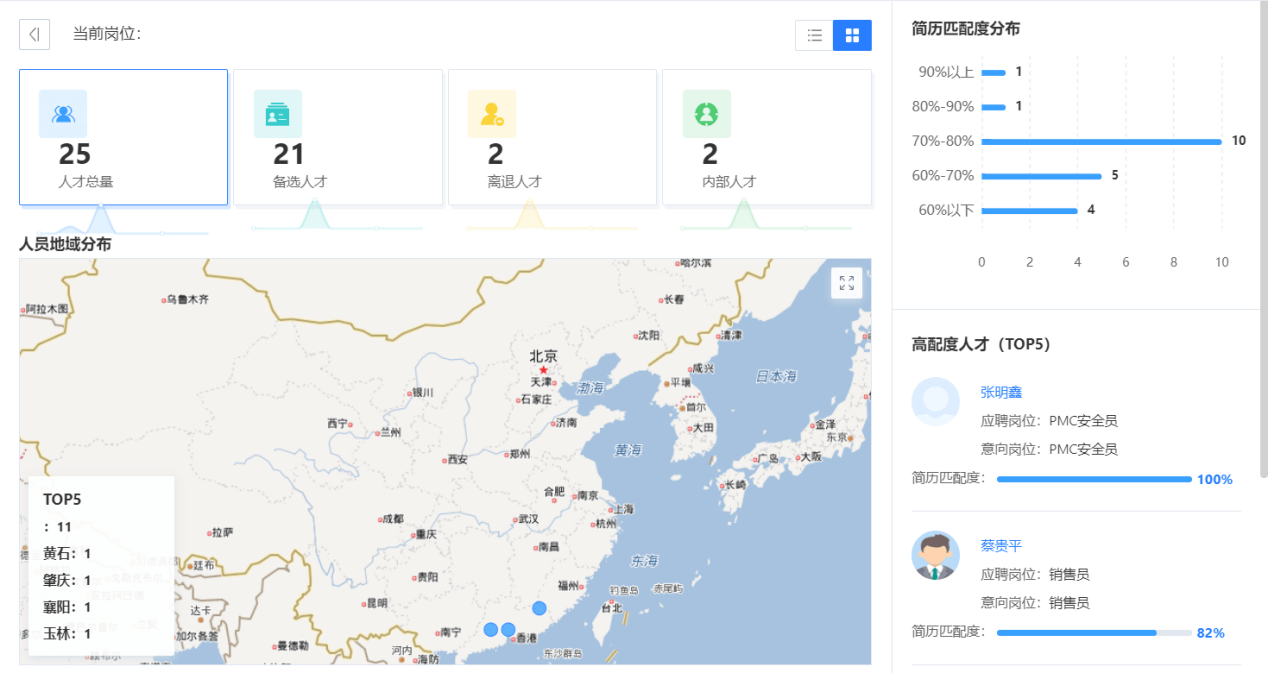Click the blue map marker near 福州
The height and width of the screenshot is (673, 1268).
click(x=539, y=608)
